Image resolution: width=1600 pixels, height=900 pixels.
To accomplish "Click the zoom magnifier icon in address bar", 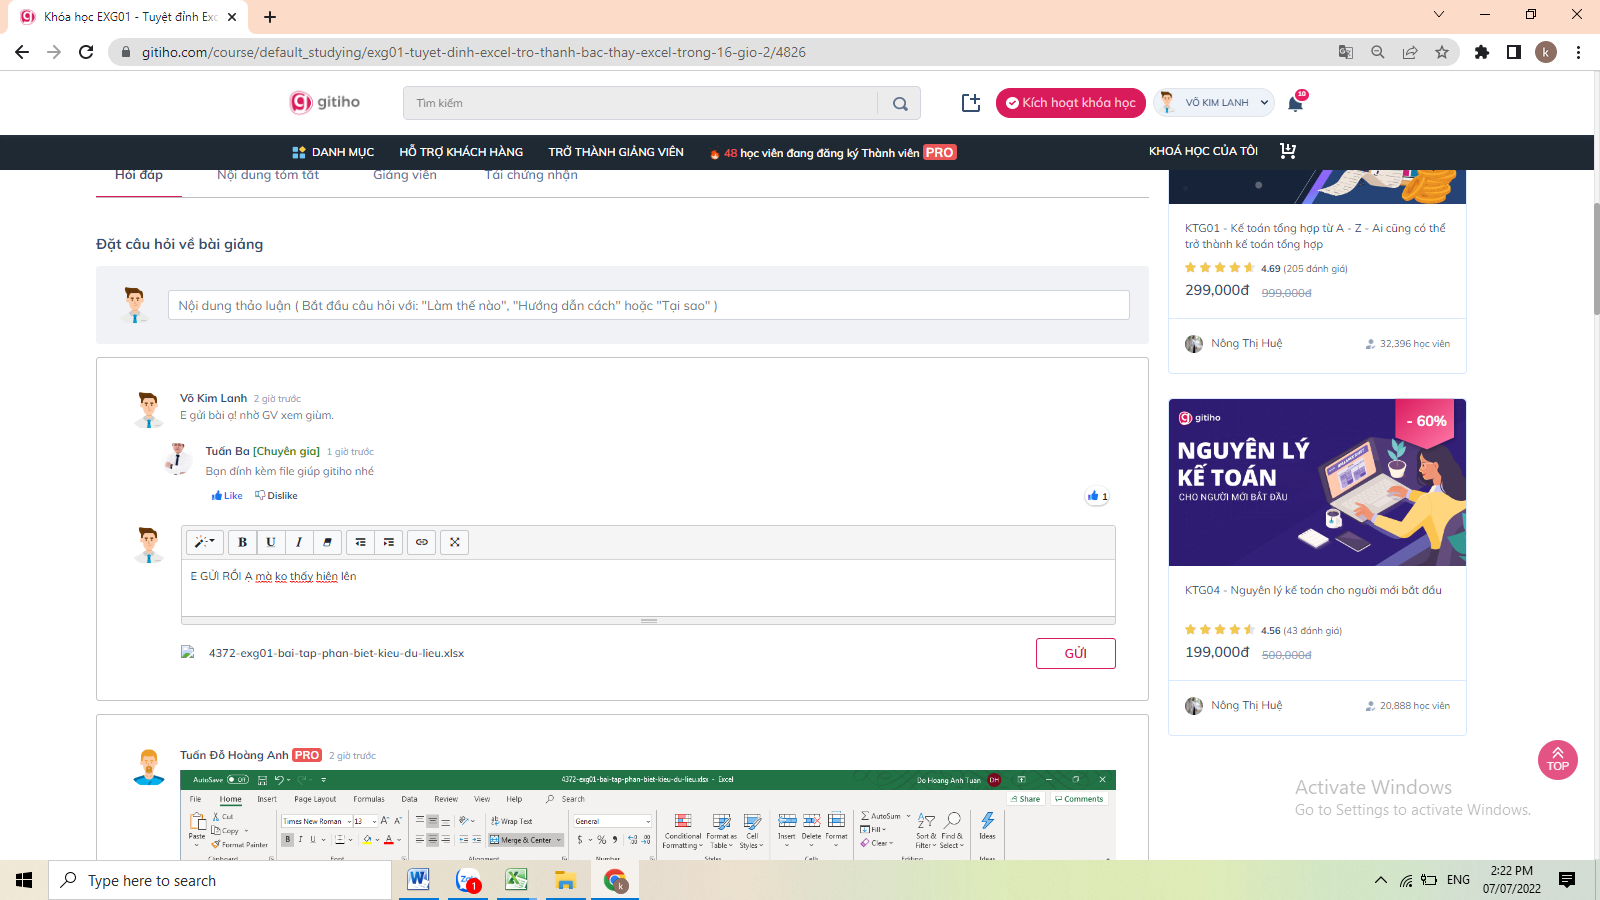I will 1378,52.
